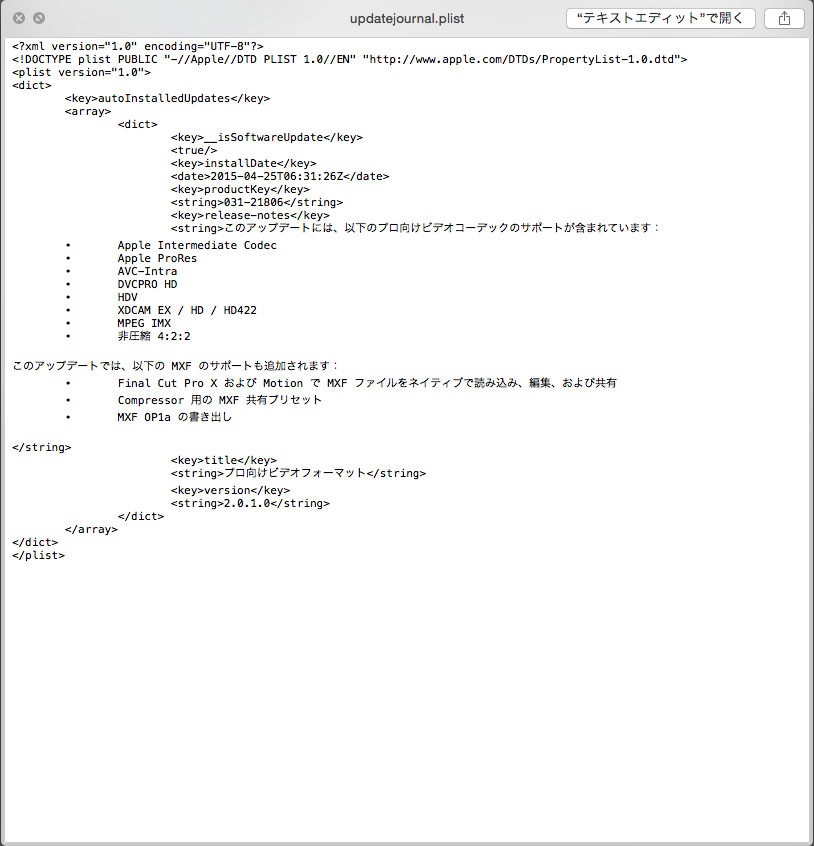814x846 pixels.
Task: Click the string 2.0.1.0 line
Action: pyautogui.click(x=250, y=503)
